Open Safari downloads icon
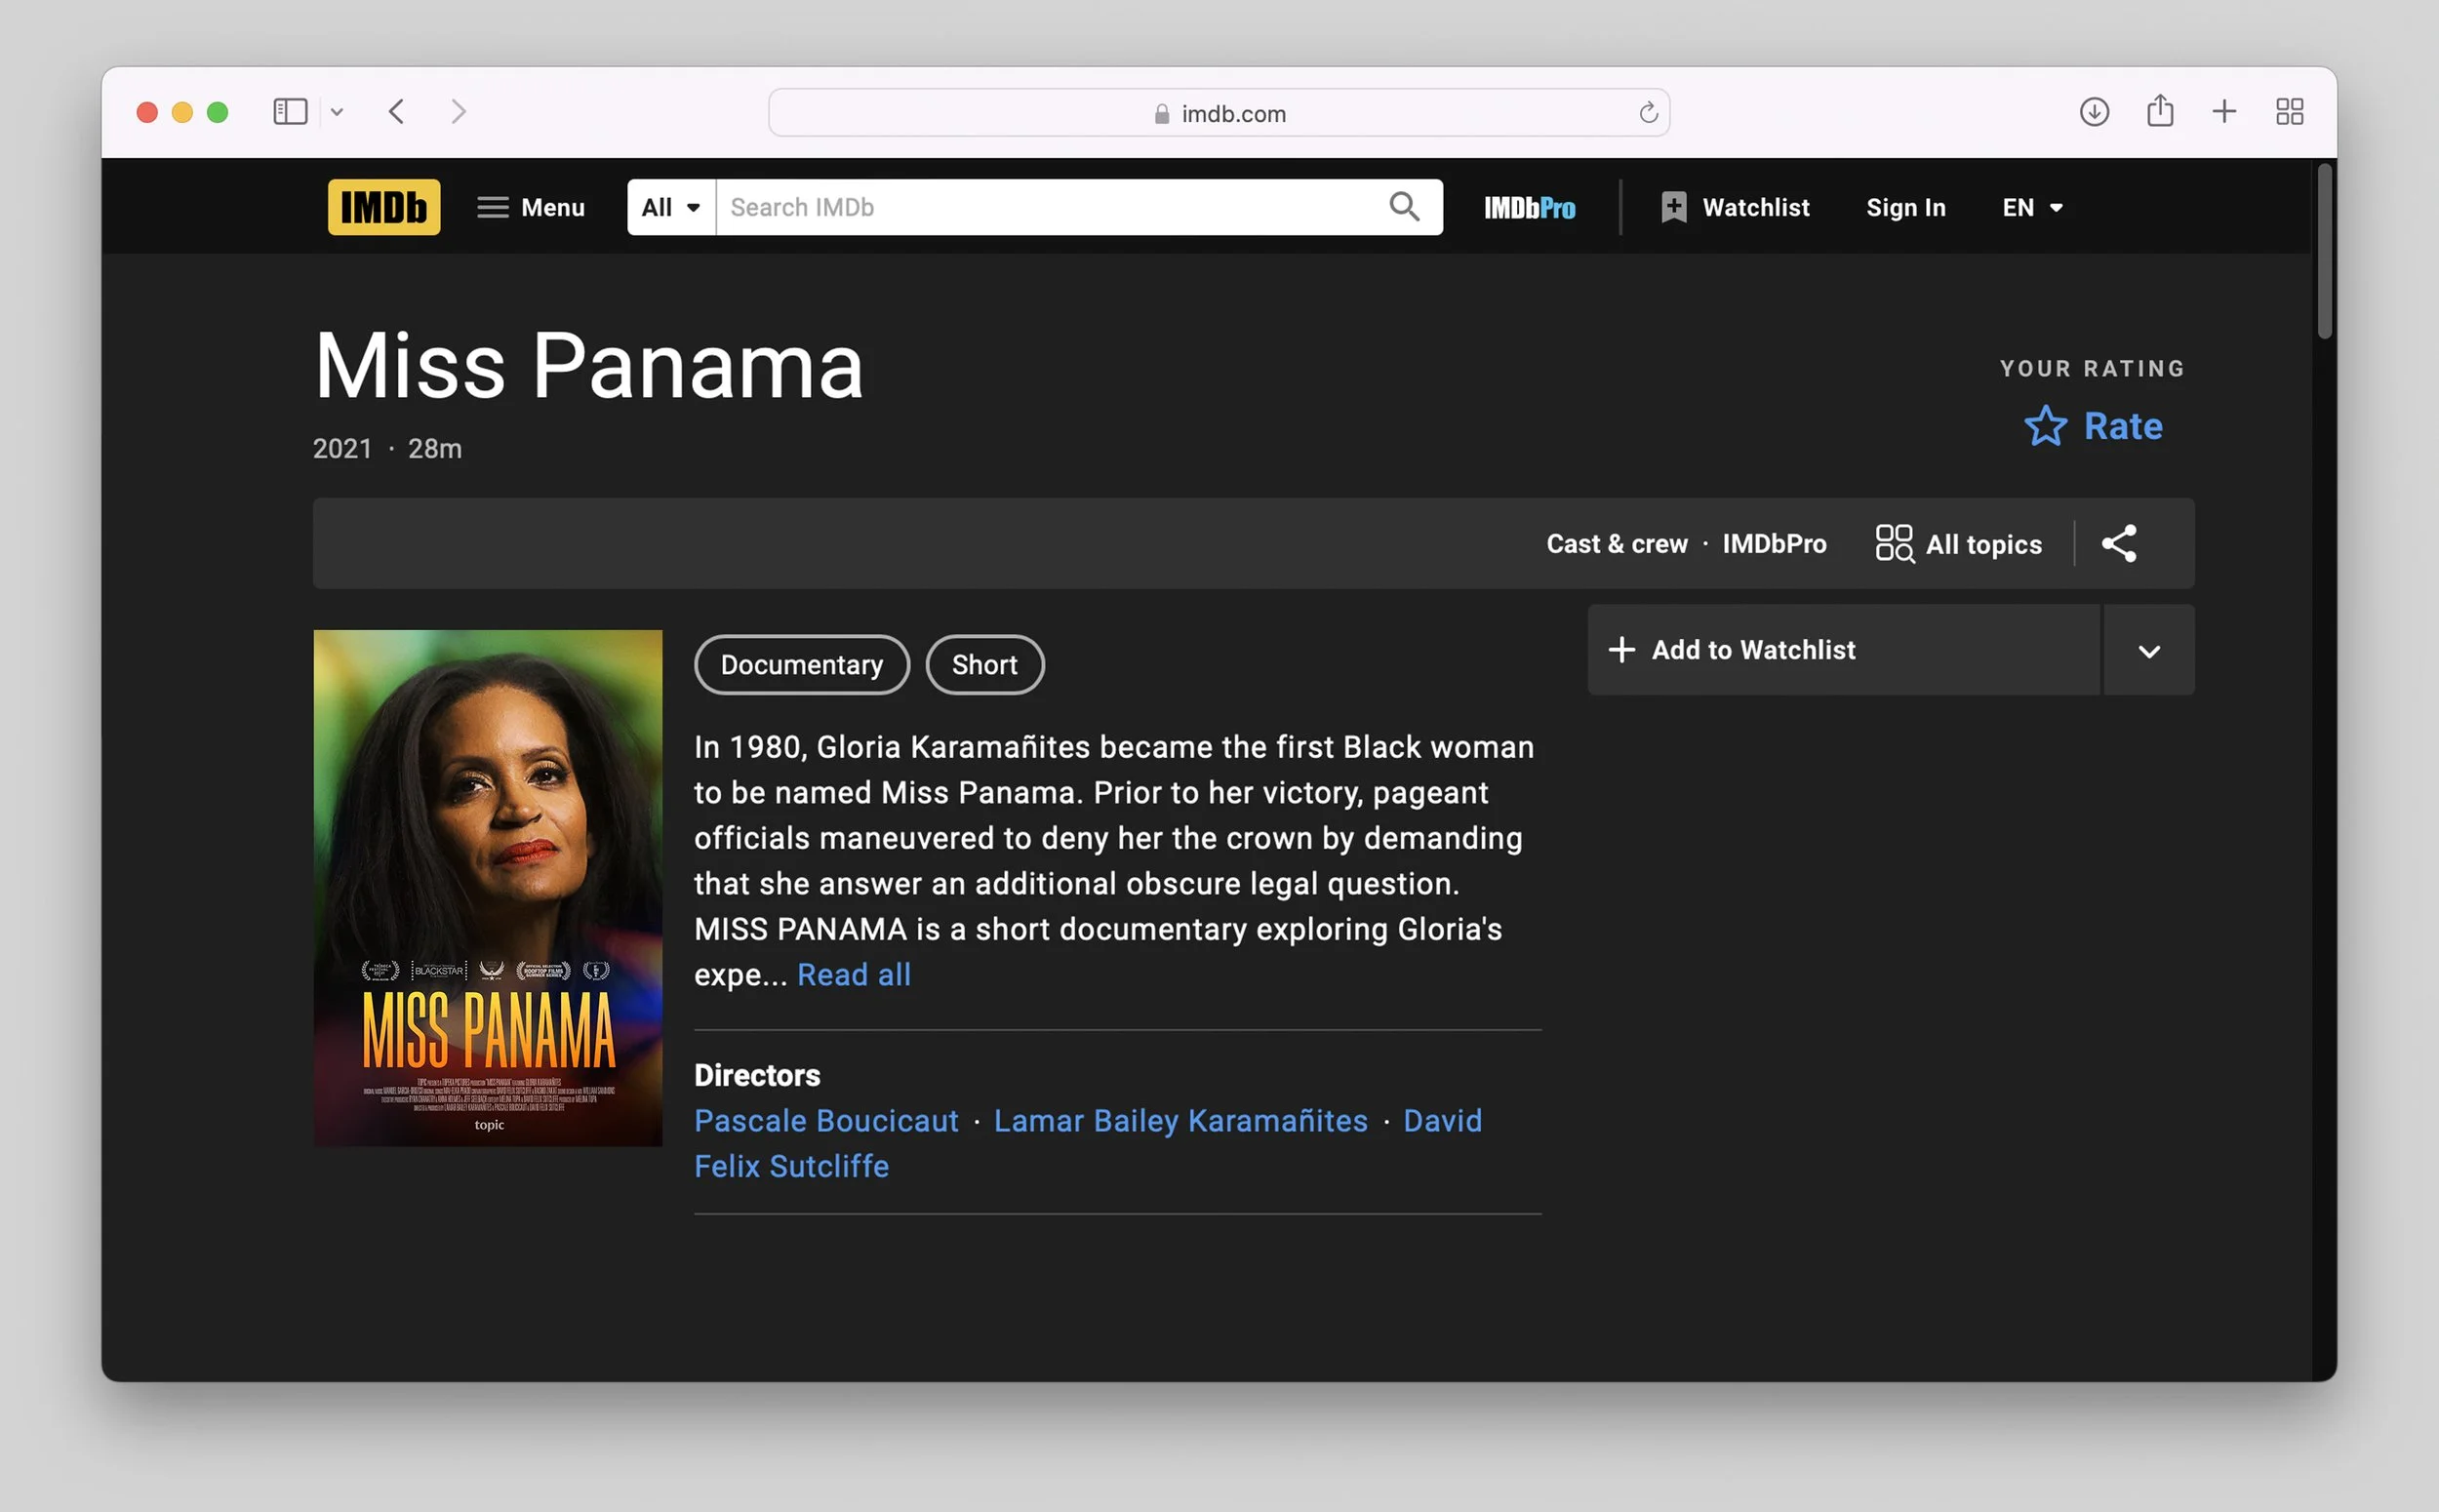The width and height of the screenshot is (2439, 1512). (2094, 112)
